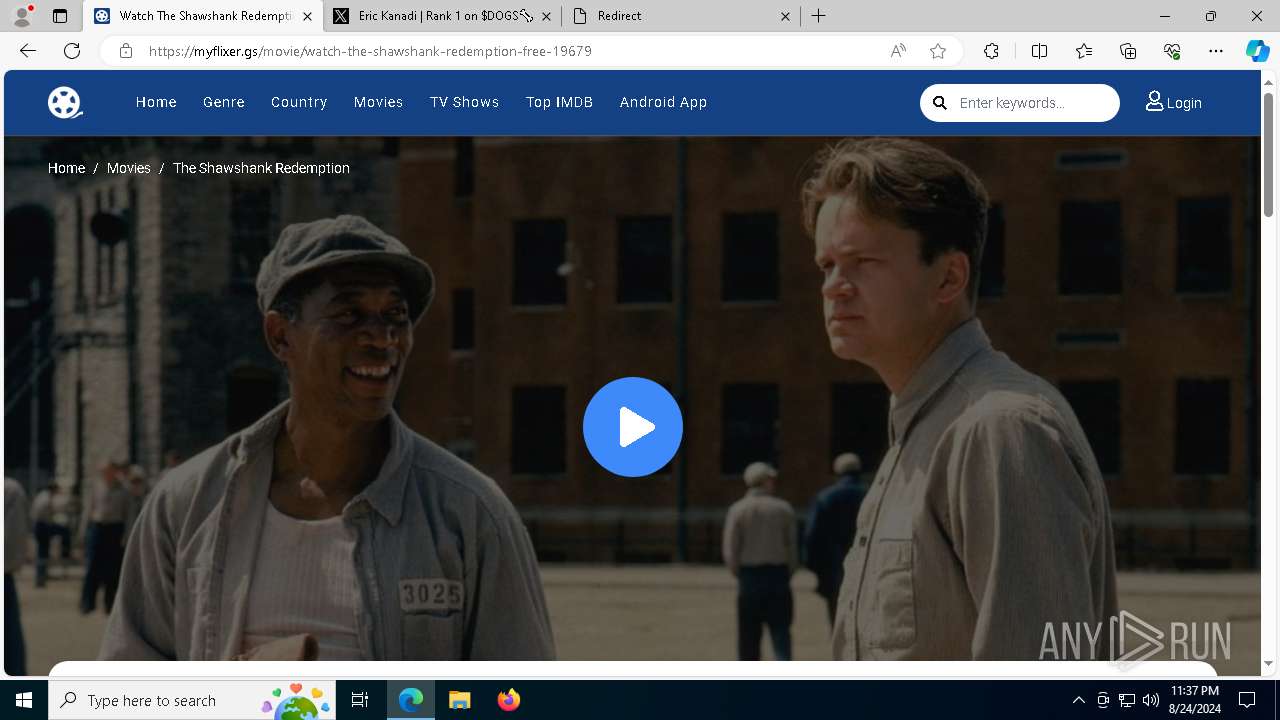Open the browser profile icon
1280x720 pixels.
pyautogui.click(x=21, y=16)
